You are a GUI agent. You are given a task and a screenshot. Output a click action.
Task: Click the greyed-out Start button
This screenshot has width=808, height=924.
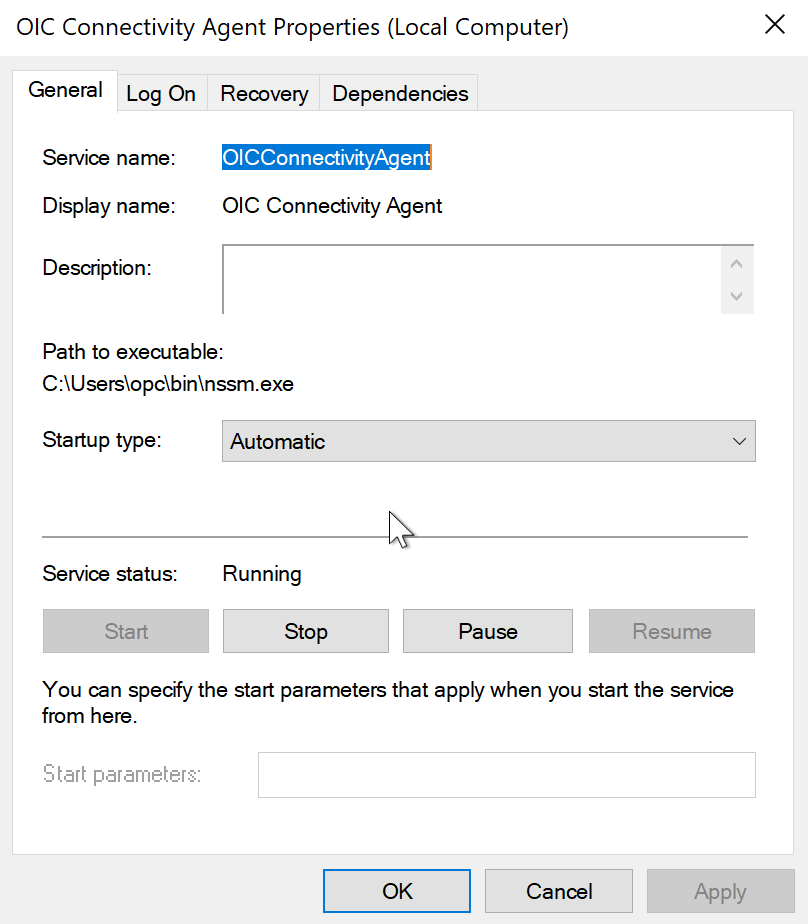click(x=126, y=632)
